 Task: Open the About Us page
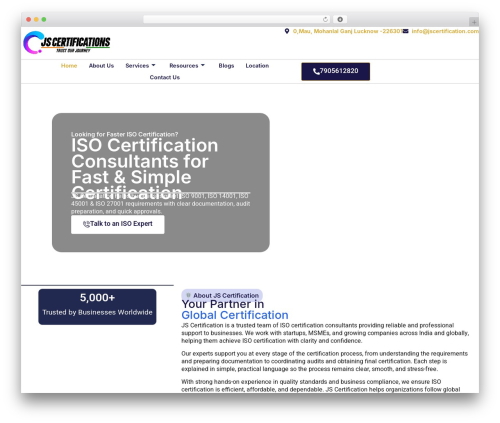(x=101, y=66)
